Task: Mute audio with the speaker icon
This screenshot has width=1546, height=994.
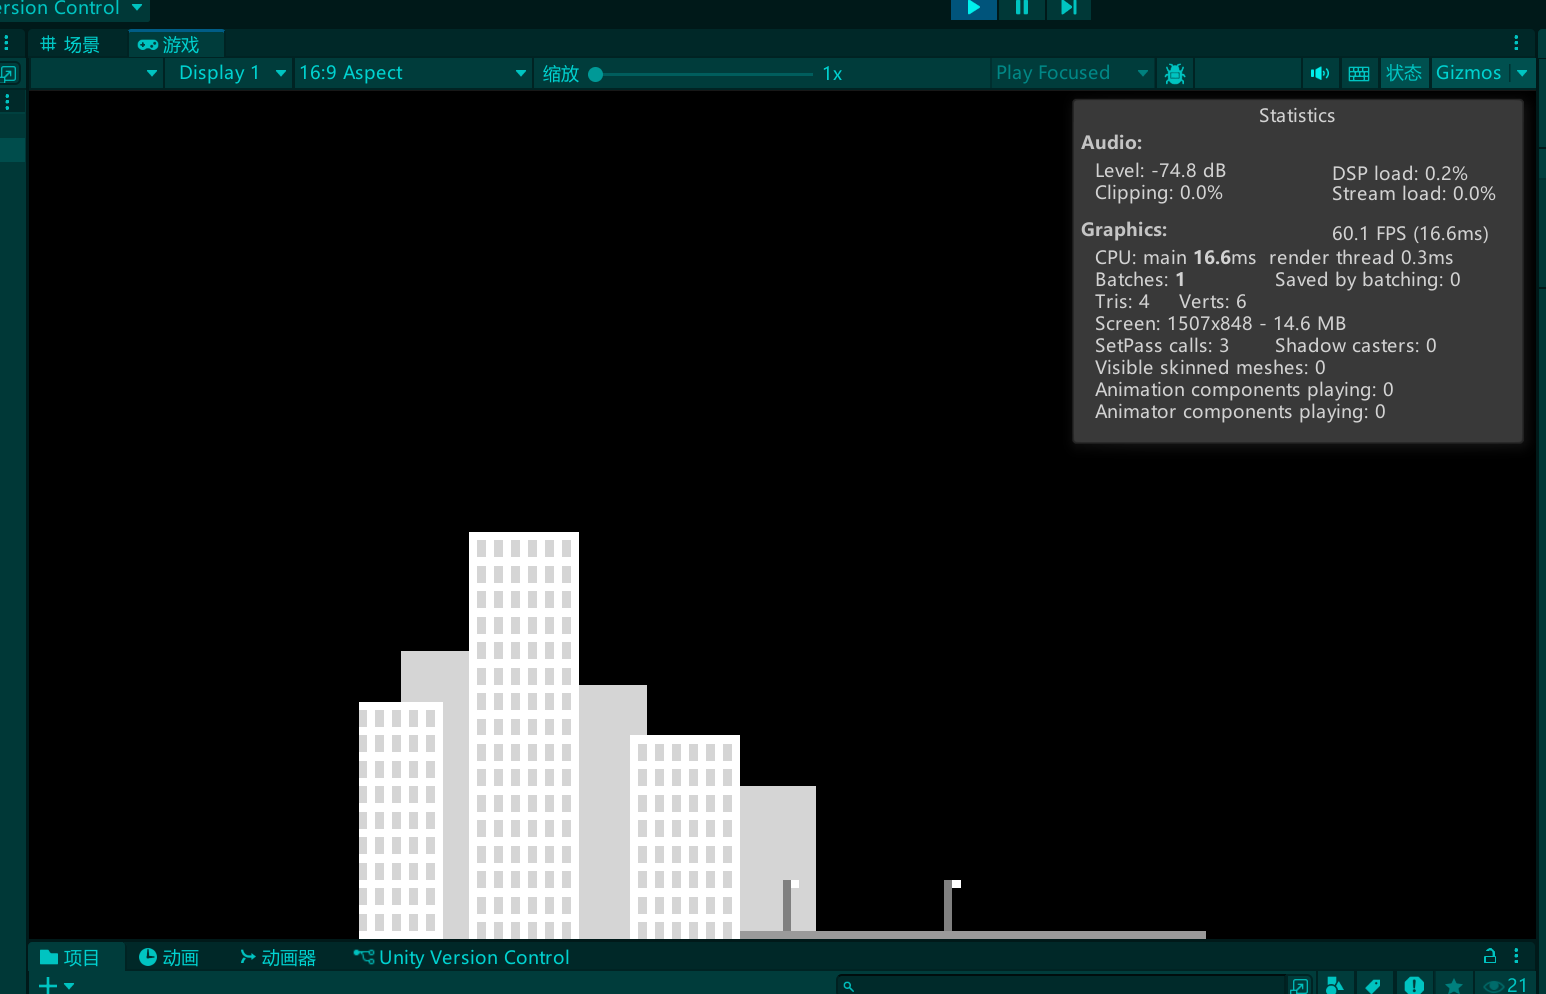Action: point(1320,73)
